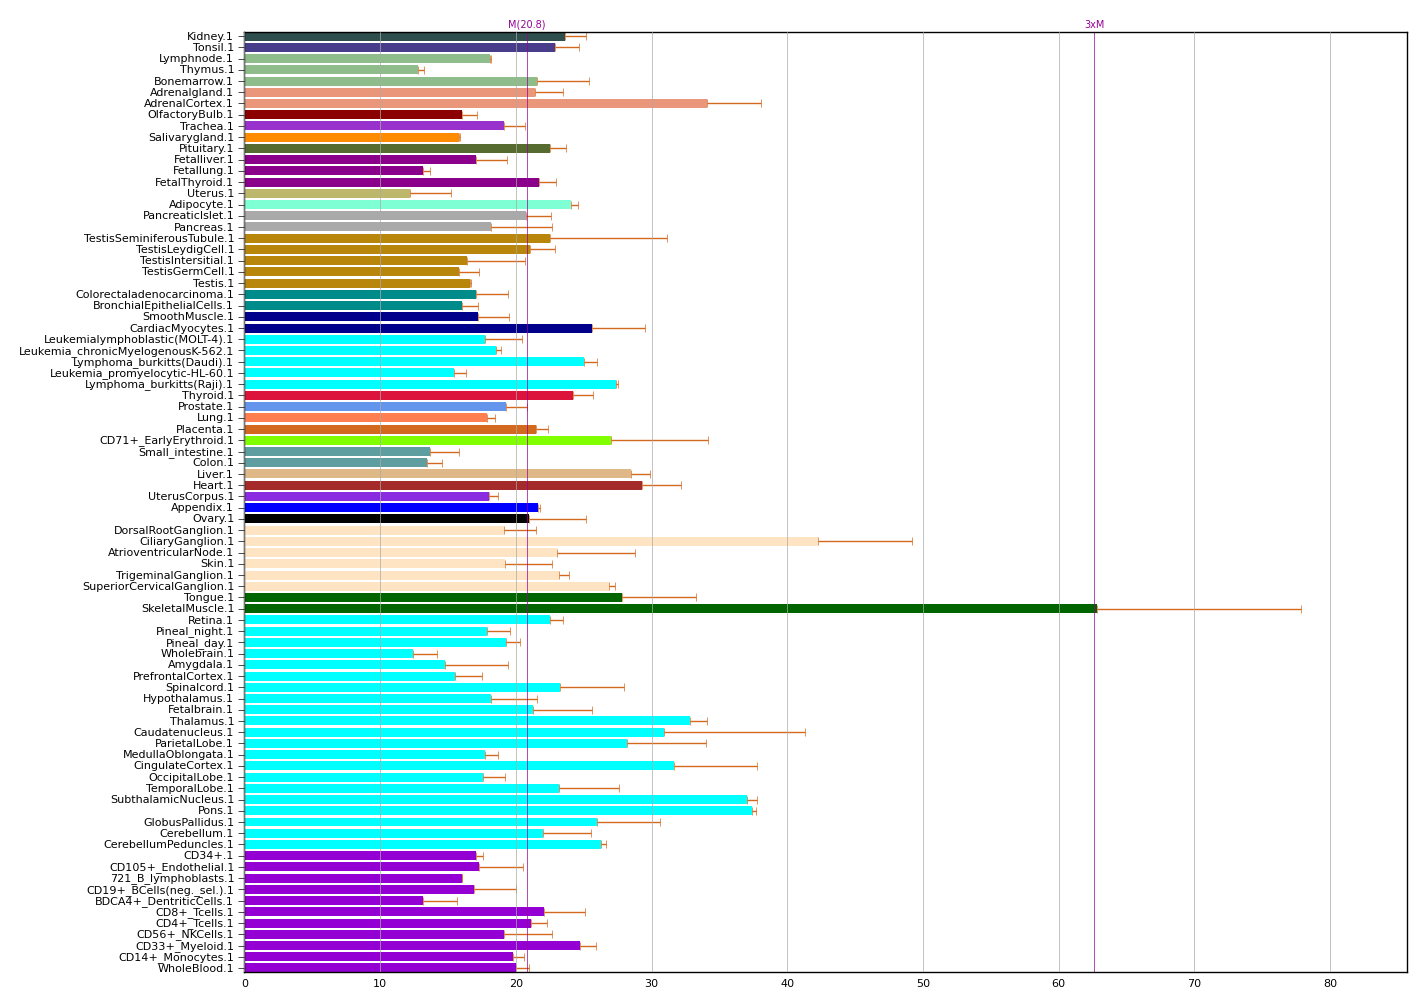Click the M(20.8) median label
This screenshot has height=1008, width=1426.
tap(527, 25)
